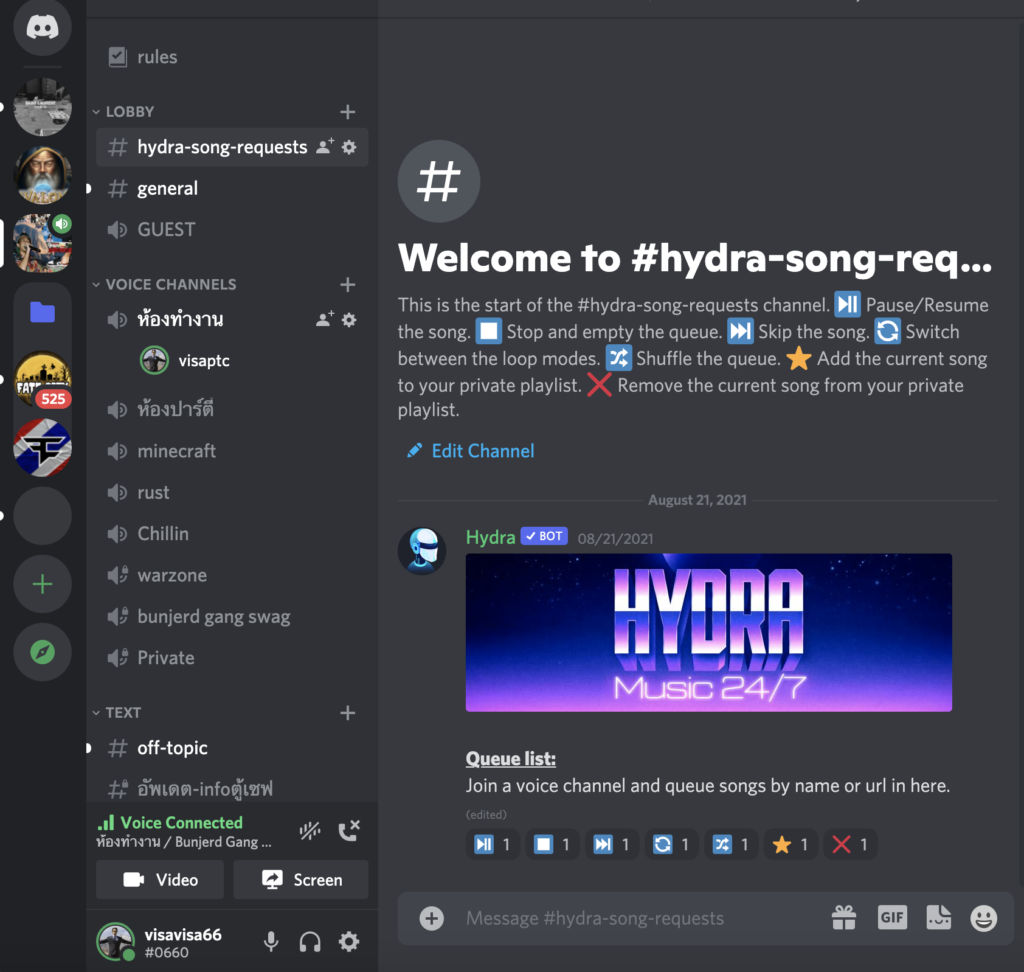Open the อัพเดต-infoตู้เชฟ channel

[232, 788]
